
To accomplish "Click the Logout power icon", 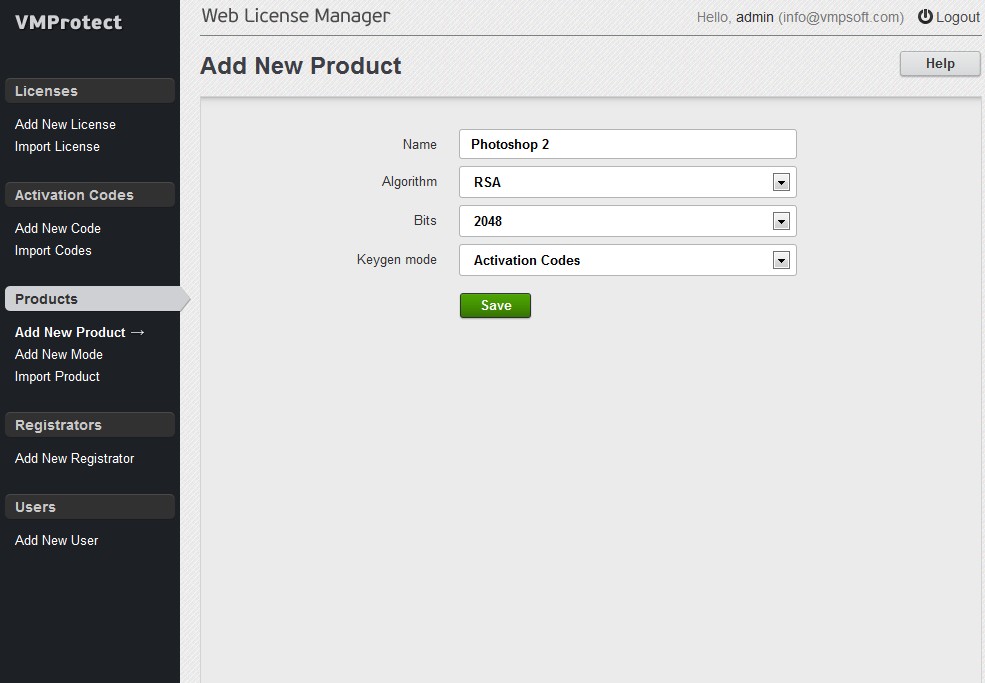I will pos(925,16).
